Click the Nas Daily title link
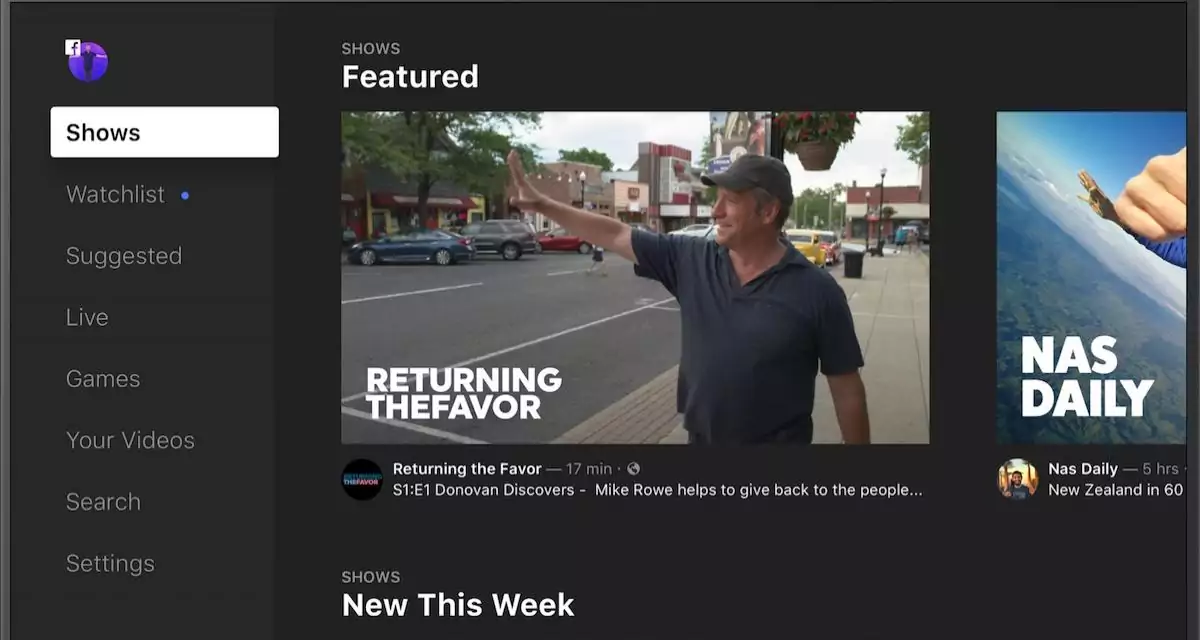This screenshot has width=1200, height=640. (x=1083, y=469)
